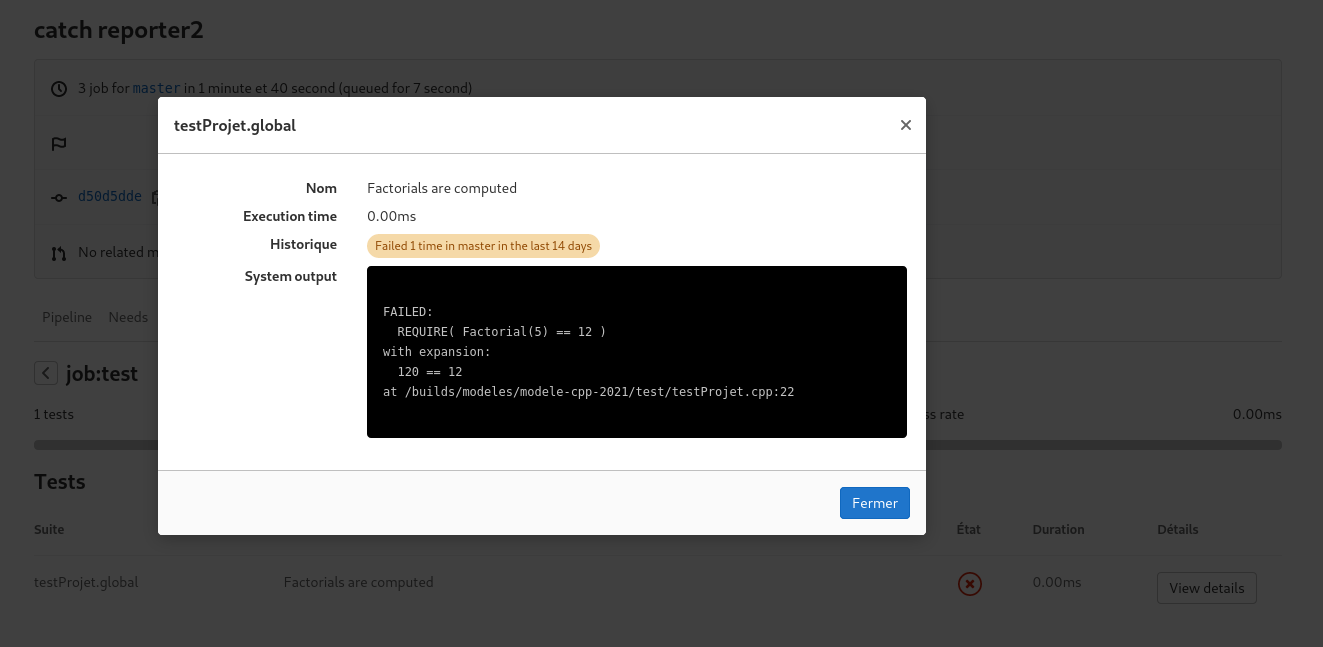Click the Détails column header
This screenshot has width=1323, height=647.
(x=1178, y=529)
